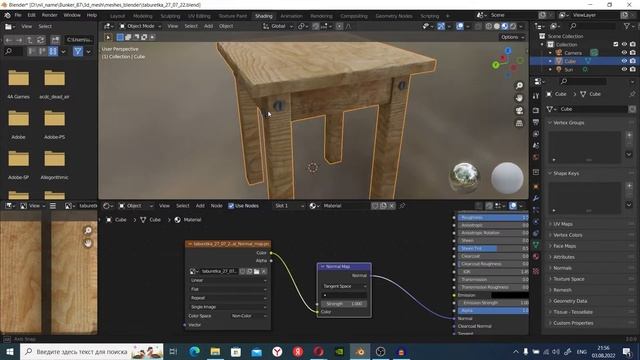The height and width of the screenshot is (360, 640).
Task: Select wireframe viewport shading mode
Action: click(489, 26)
